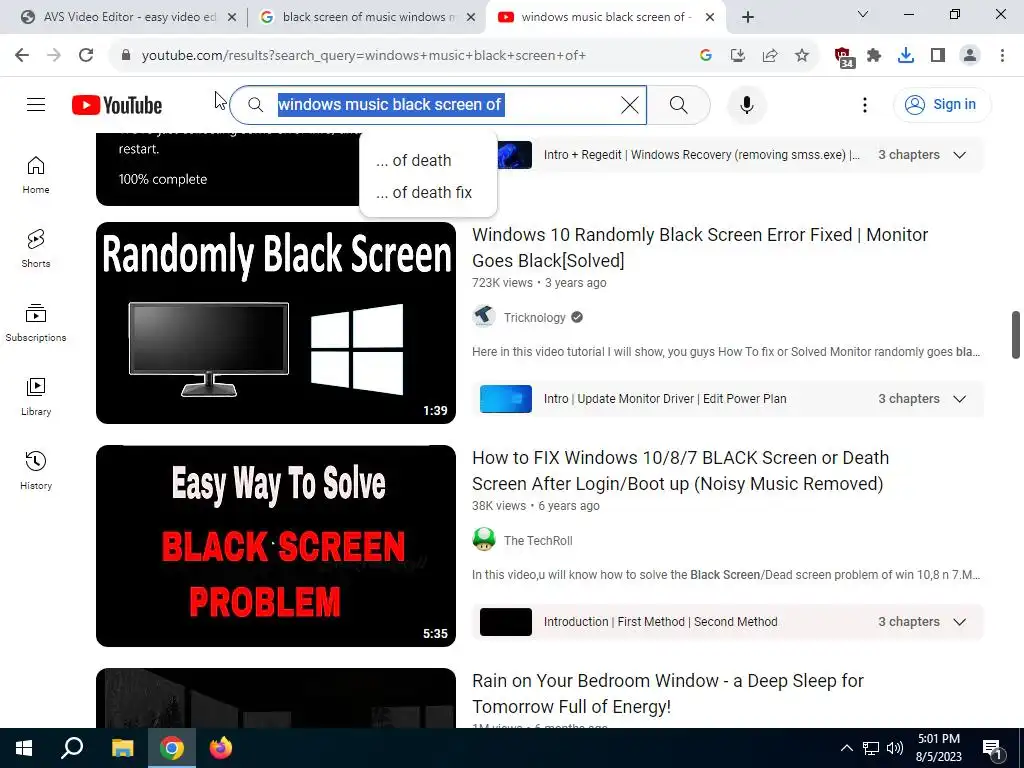This screenshot has height=768, width=1024.
Task: Click the Sign in button
Action: pos(941,104)
